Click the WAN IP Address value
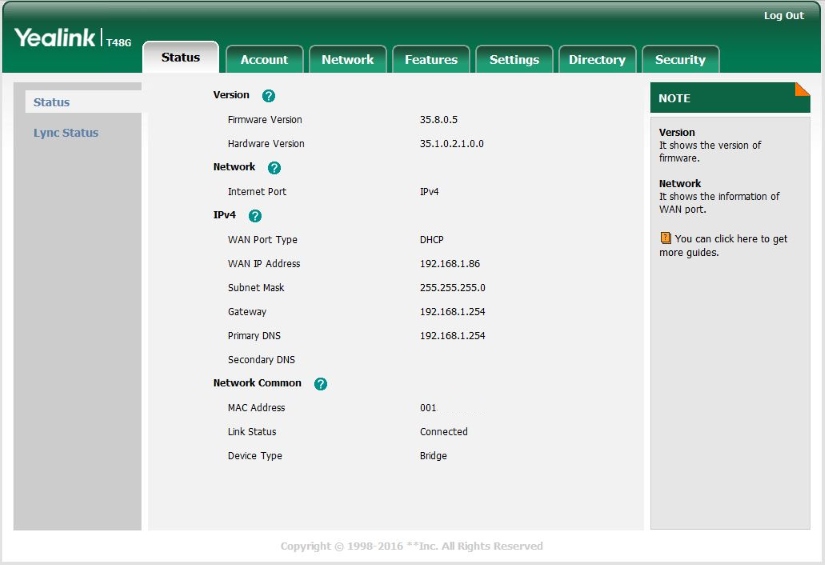This screenshot has height=565, width=825. pyautogui.click(x=450, y=264)
